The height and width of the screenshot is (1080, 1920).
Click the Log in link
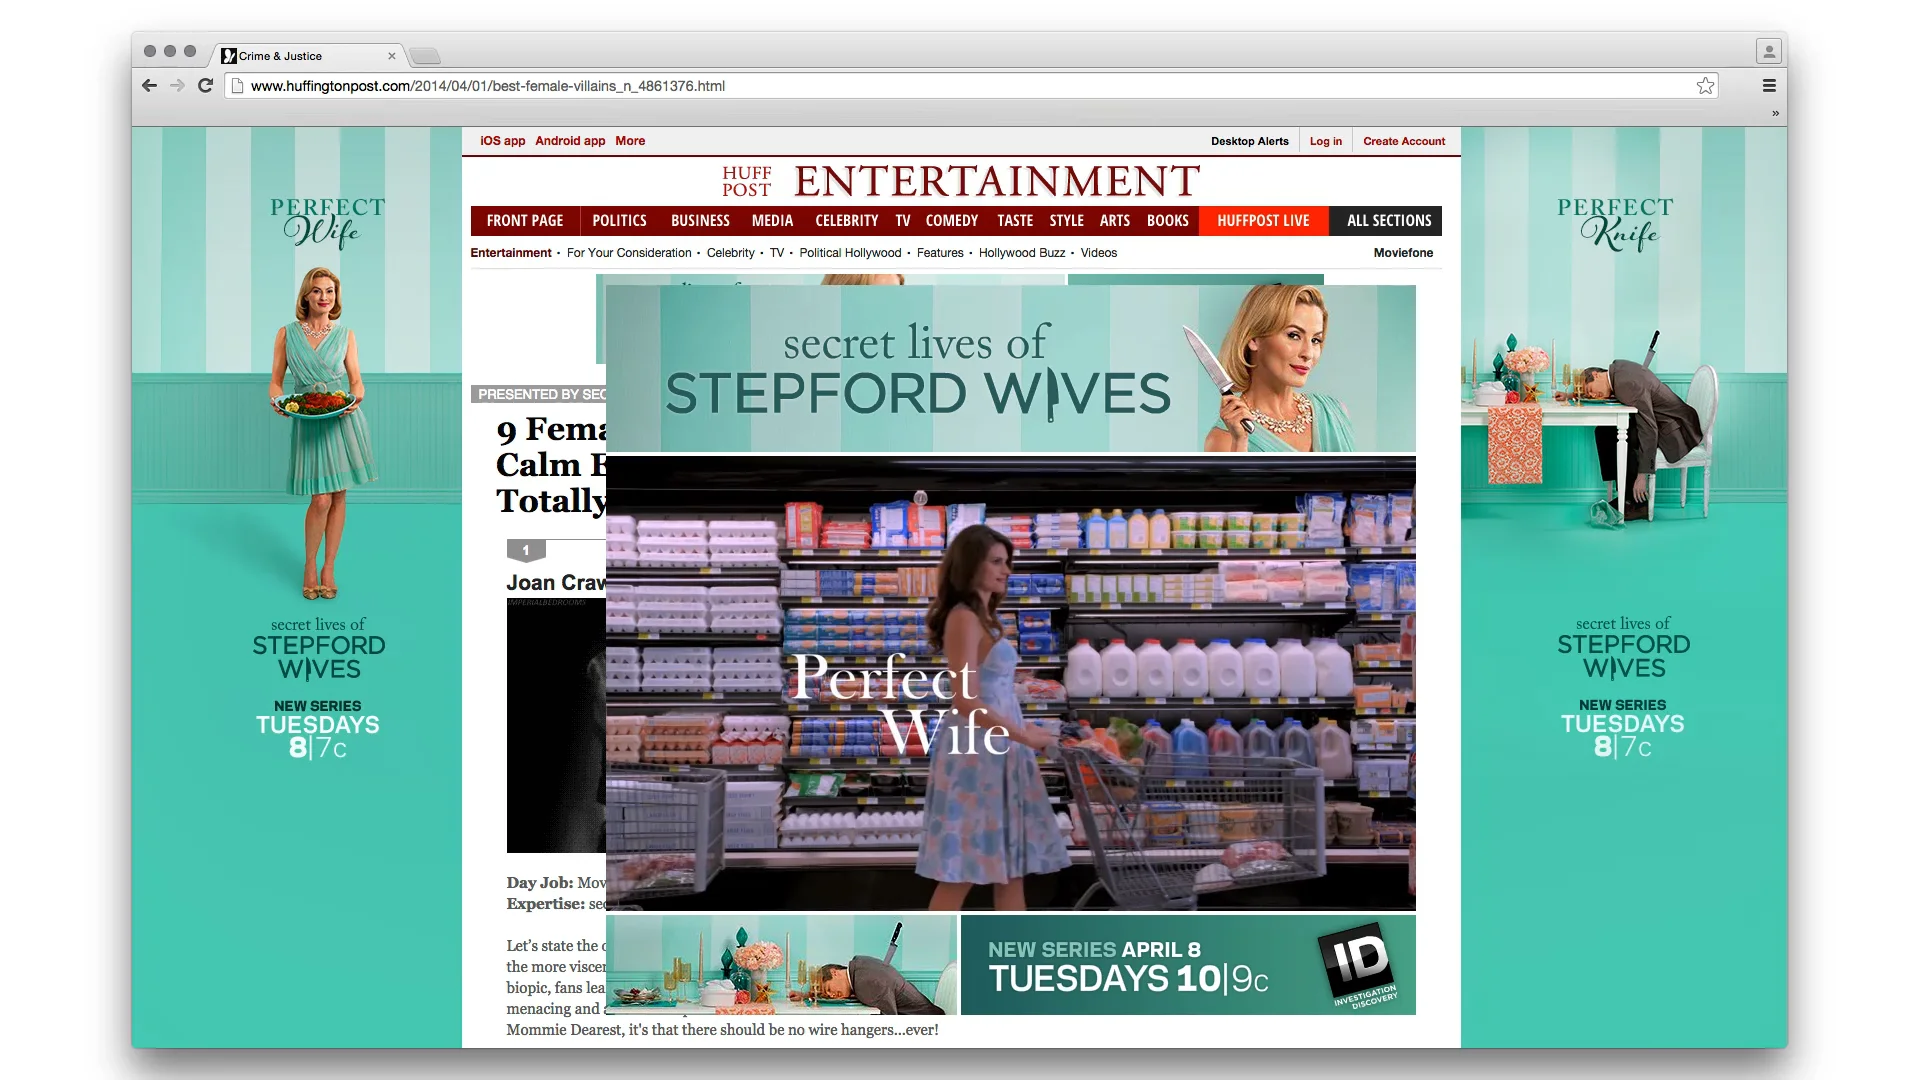tap(1325, 141)
